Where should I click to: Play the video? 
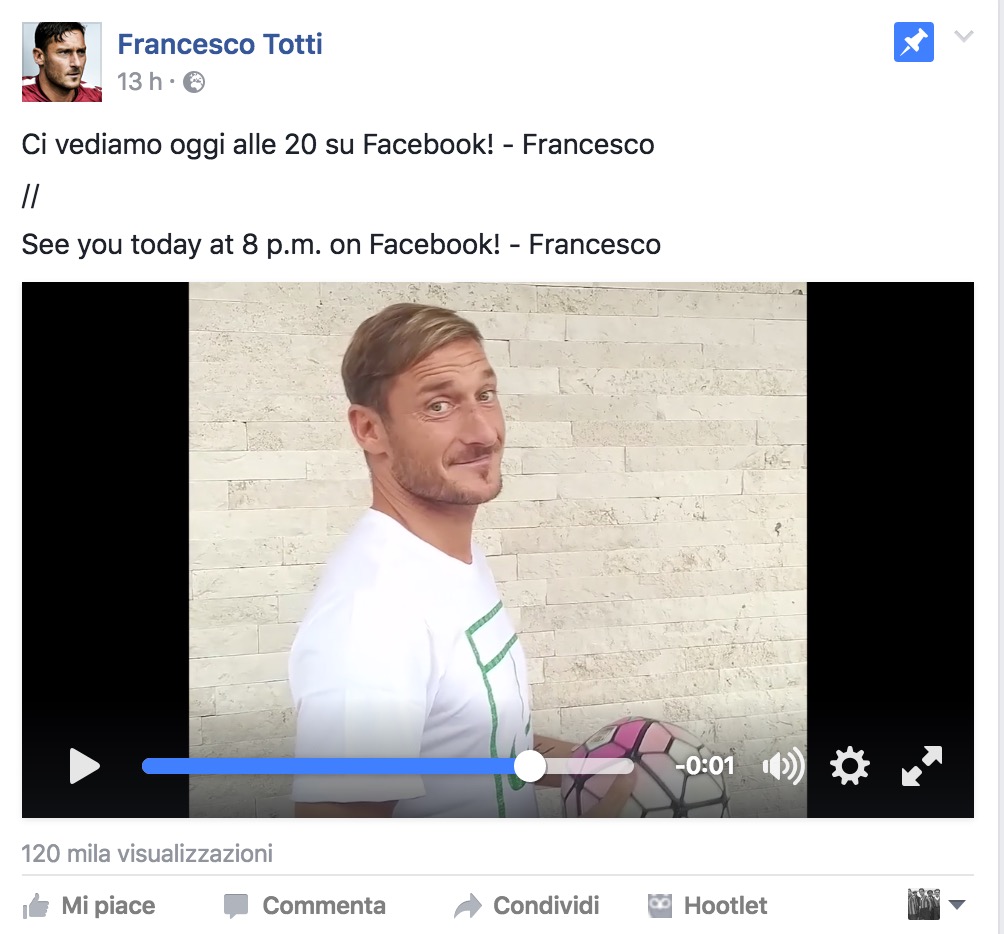(x=85, y=766)
